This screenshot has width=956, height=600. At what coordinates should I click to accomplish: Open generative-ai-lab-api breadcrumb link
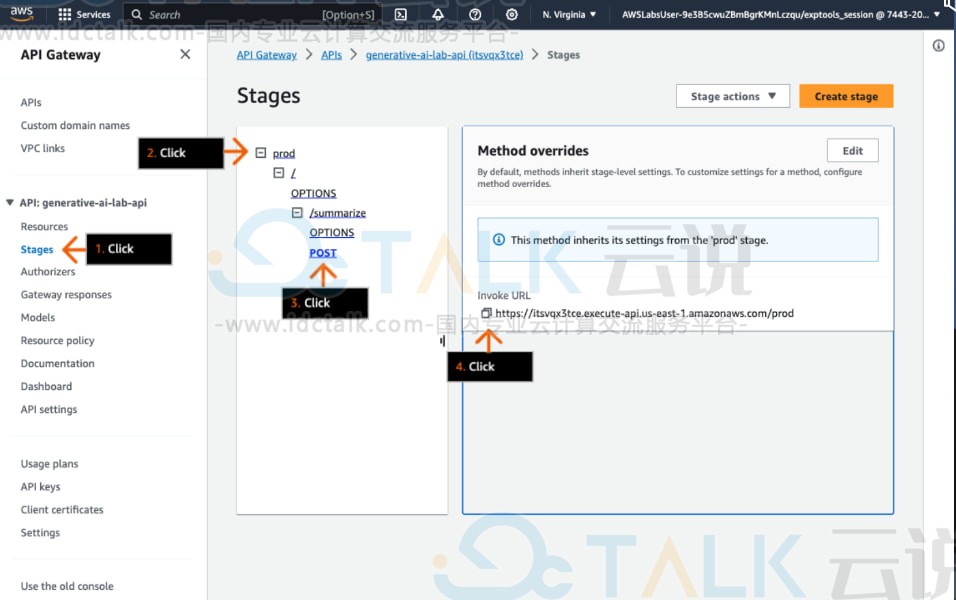click(444, 55)
